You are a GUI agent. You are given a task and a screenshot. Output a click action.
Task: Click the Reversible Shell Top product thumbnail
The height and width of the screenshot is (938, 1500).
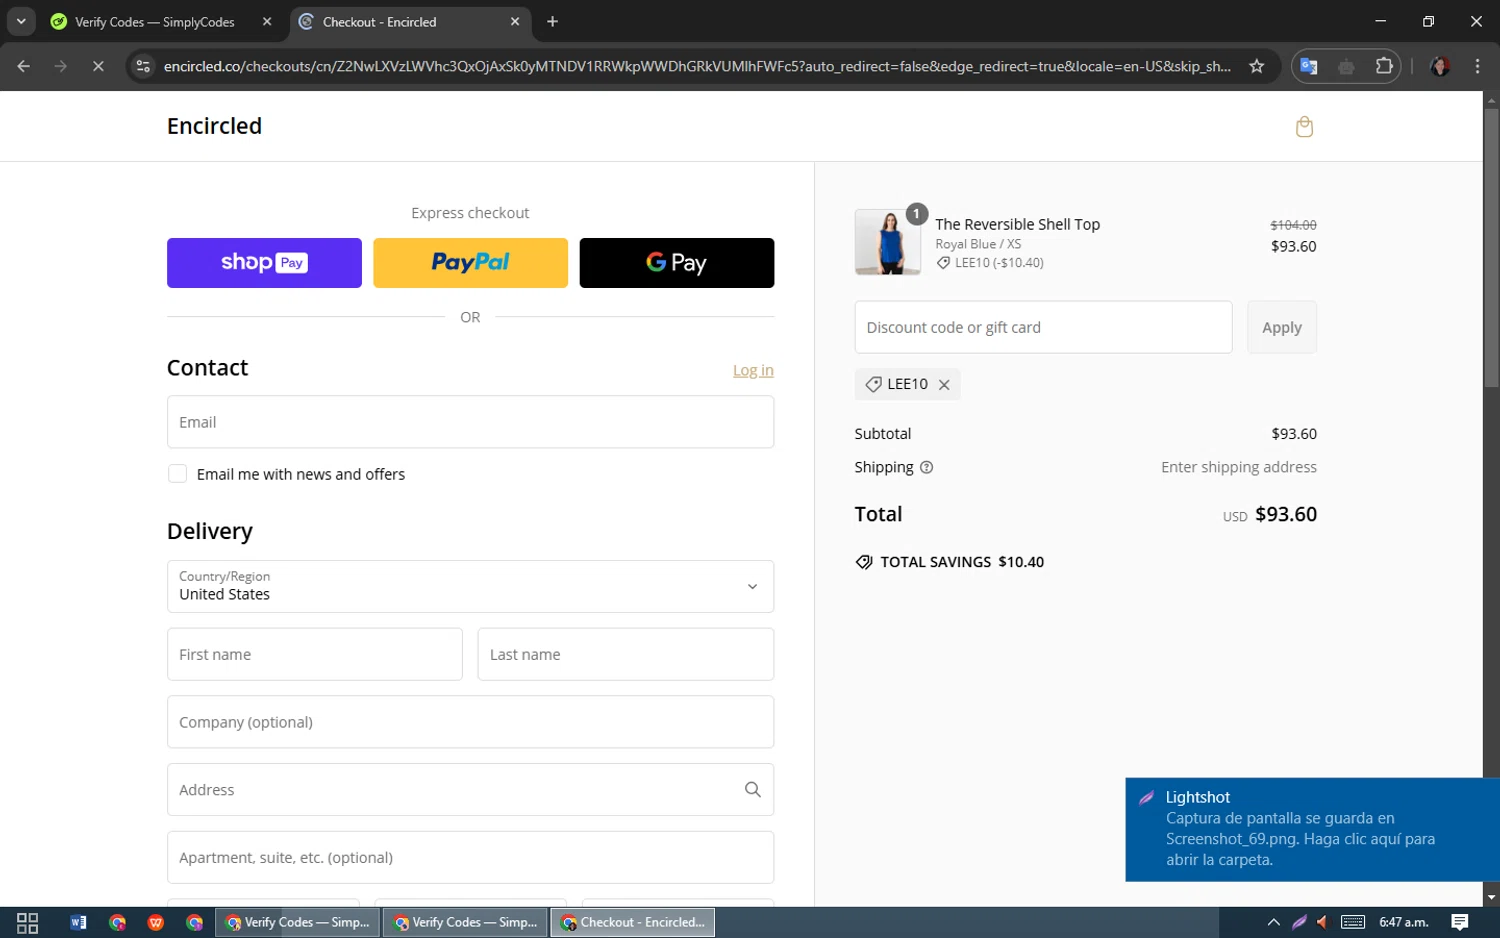[888, 242]
